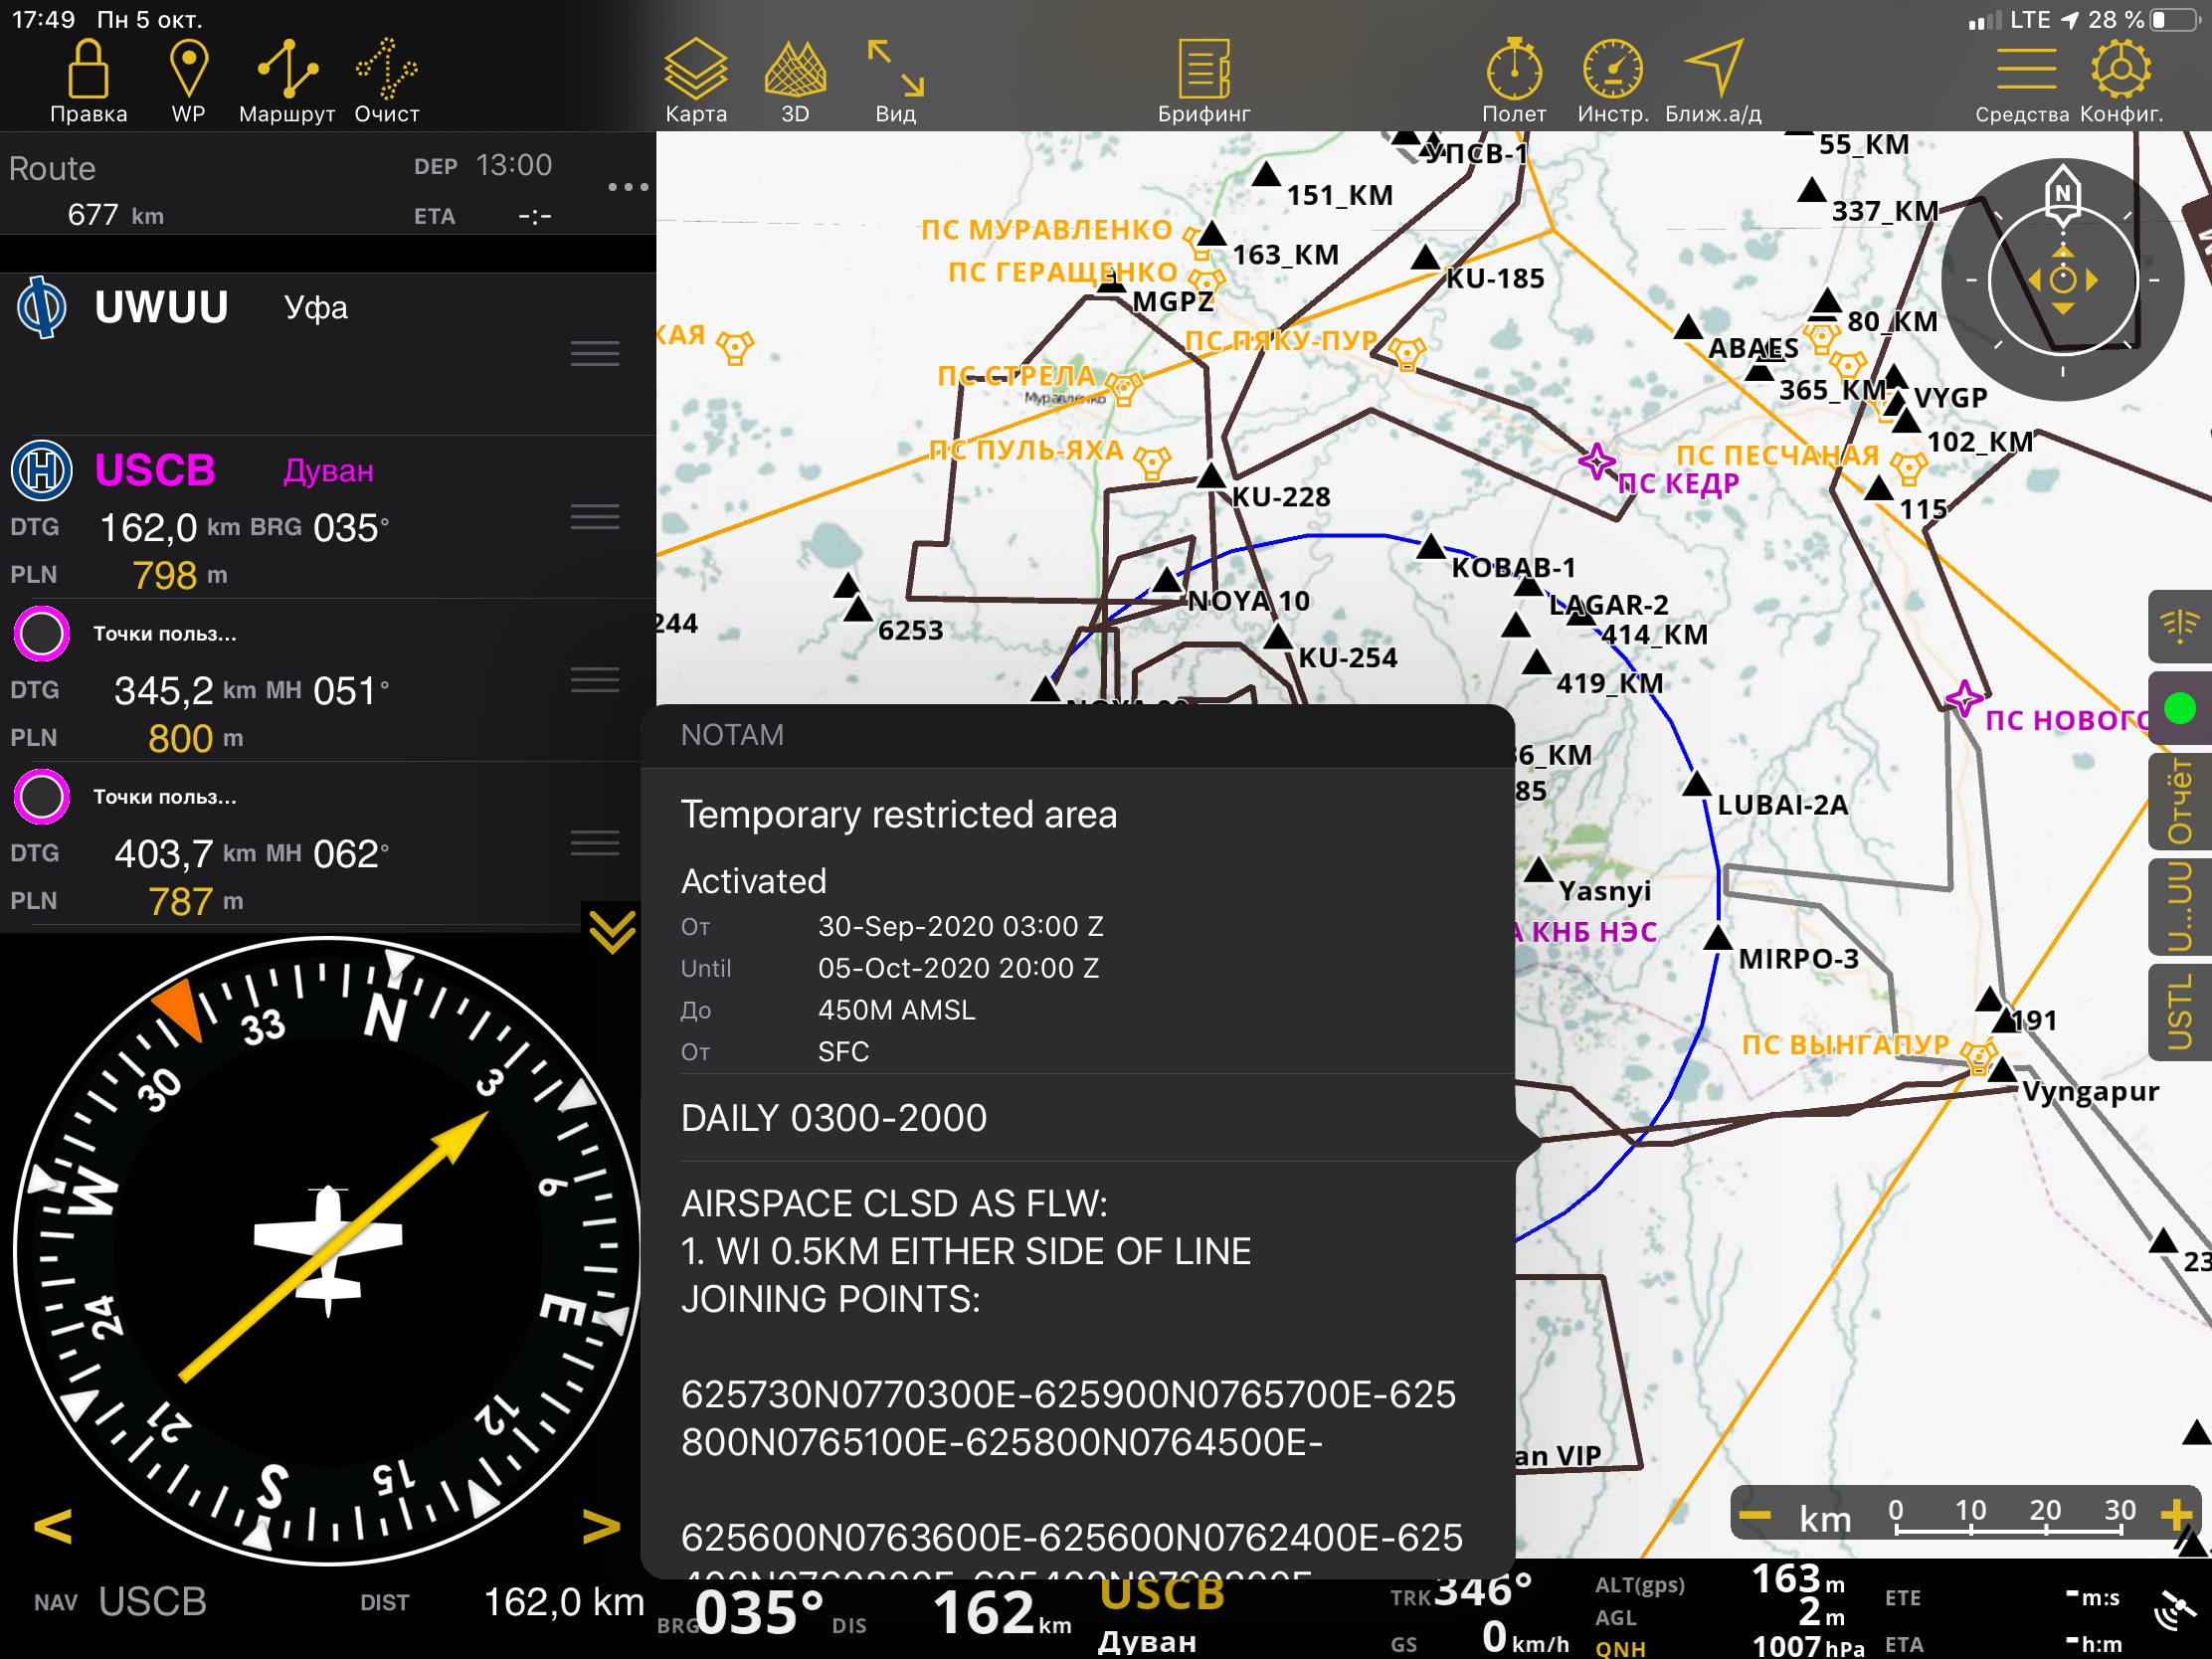Switch to the 3D view
The height and width of the screenshot is (1659, 2212).
tap(795, 70)
